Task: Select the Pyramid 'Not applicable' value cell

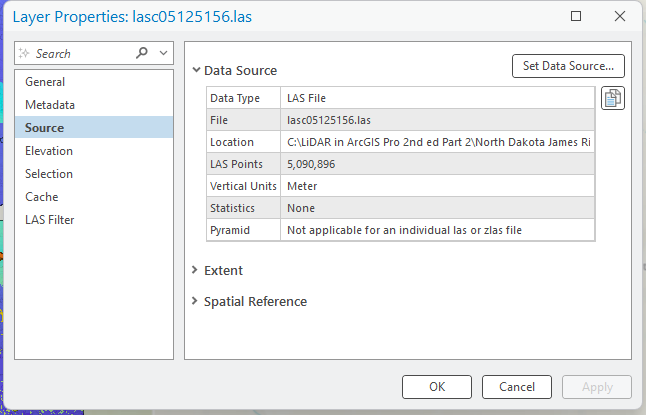Action: (x=438, y=230)
